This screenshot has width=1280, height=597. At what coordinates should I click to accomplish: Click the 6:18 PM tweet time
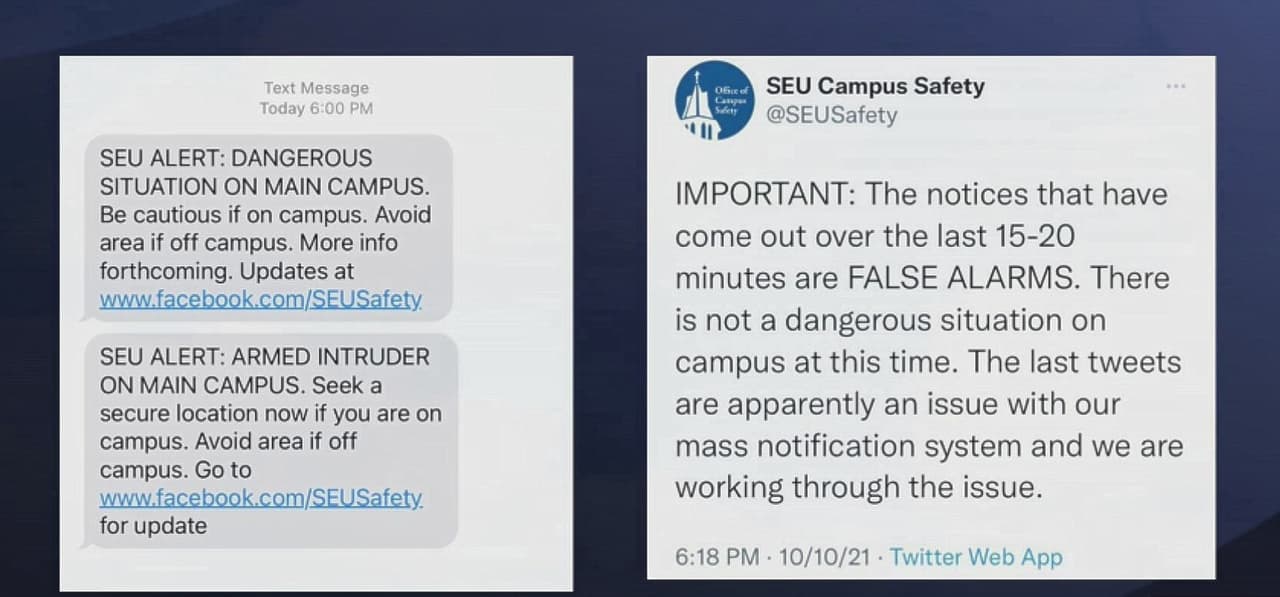point(717,557)
